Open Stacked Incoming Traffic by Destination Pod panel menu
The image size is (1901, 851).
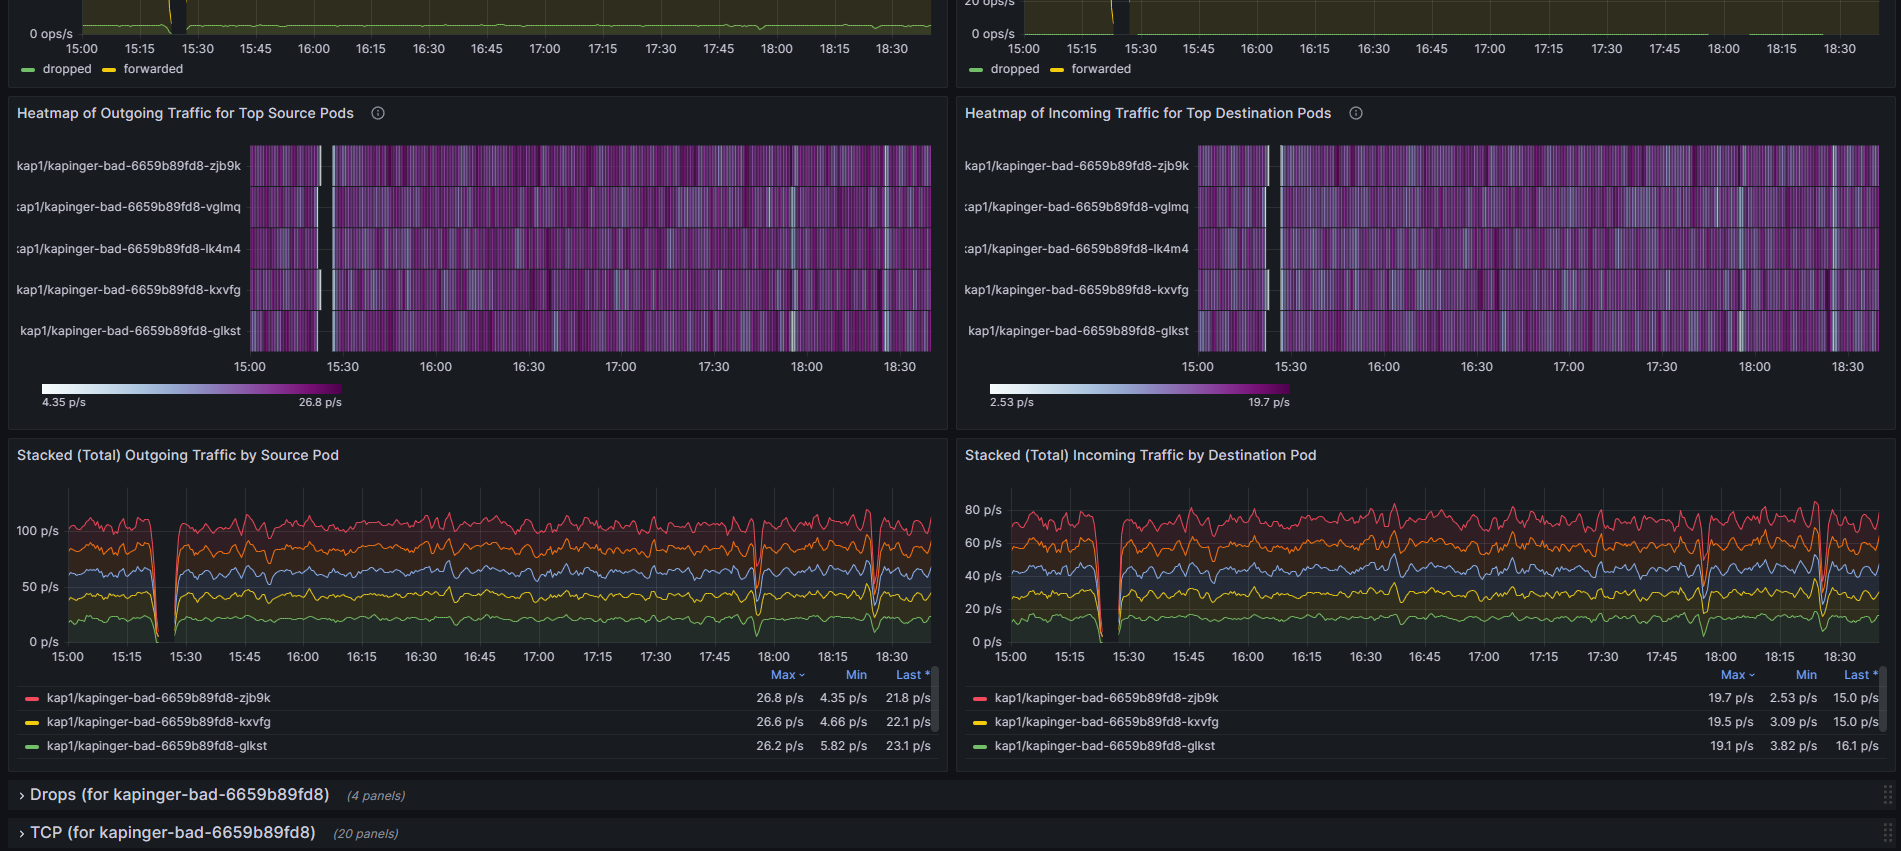click(1140, 455)
